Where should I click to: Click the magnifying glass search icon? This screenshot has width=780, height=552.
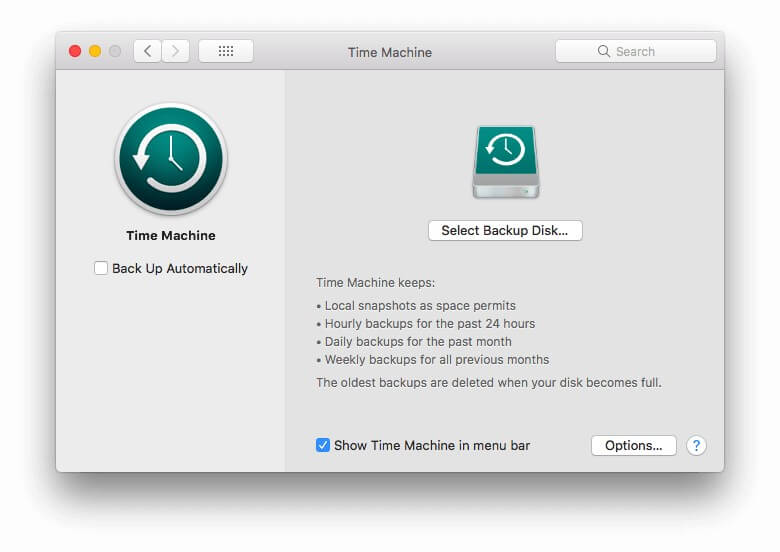coord(603,51)
